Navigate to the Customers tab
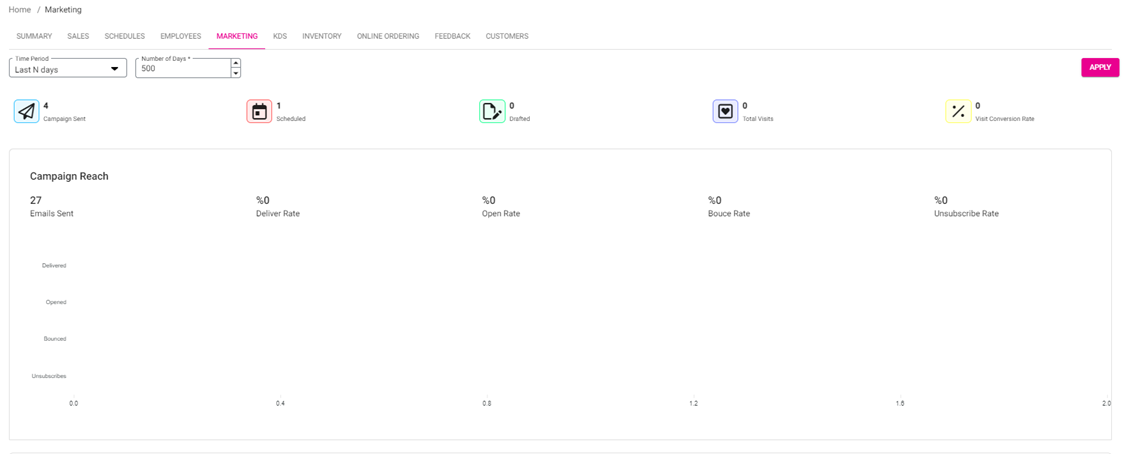This screenshot has width=1125, height=454. pyautogui.click(x=507, y=36)
